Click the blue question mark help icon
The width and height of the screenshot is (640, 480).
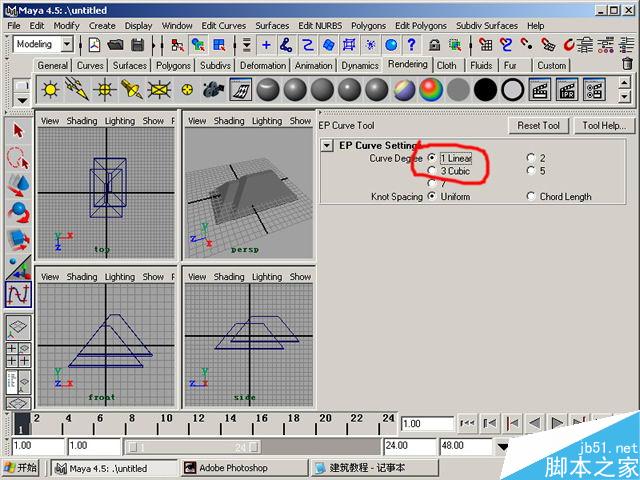click(411, 44)
